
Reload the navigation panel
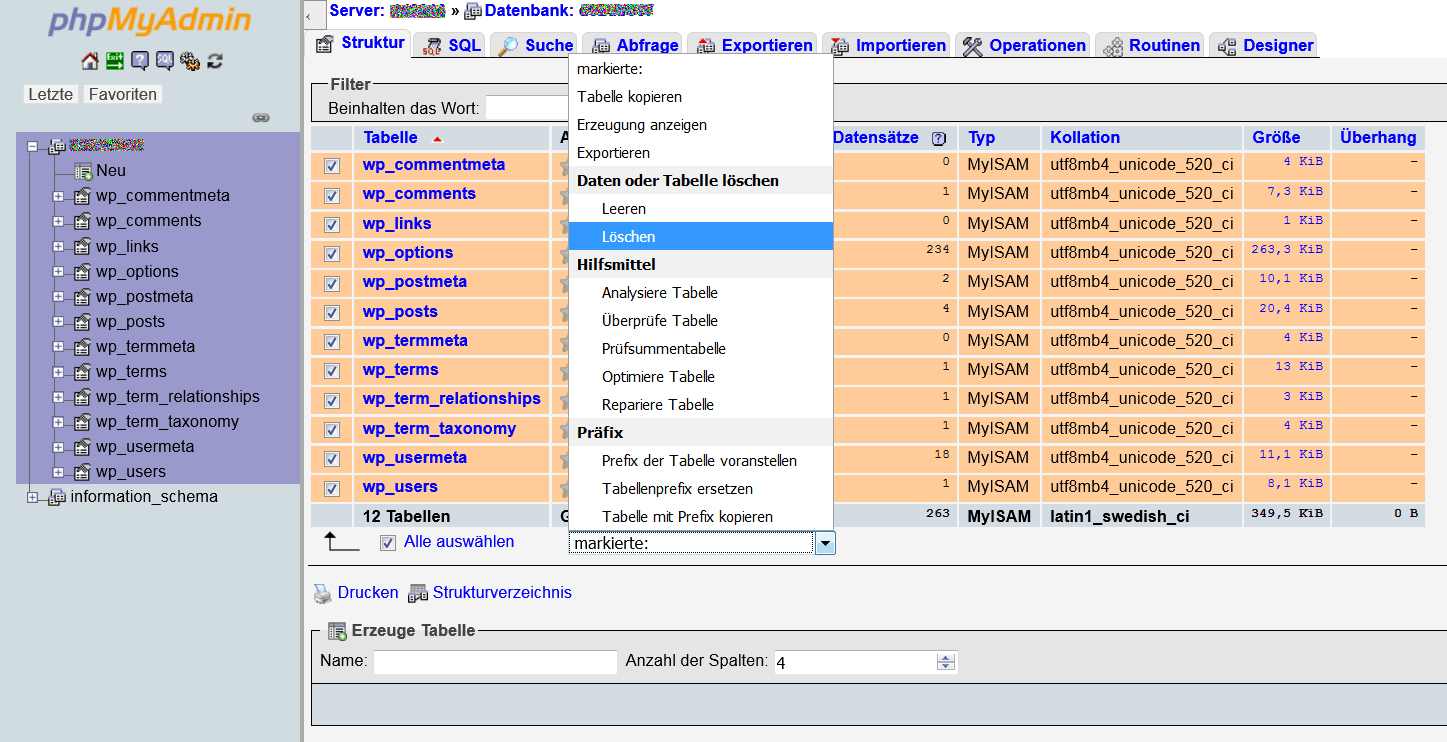coord(215,61)
